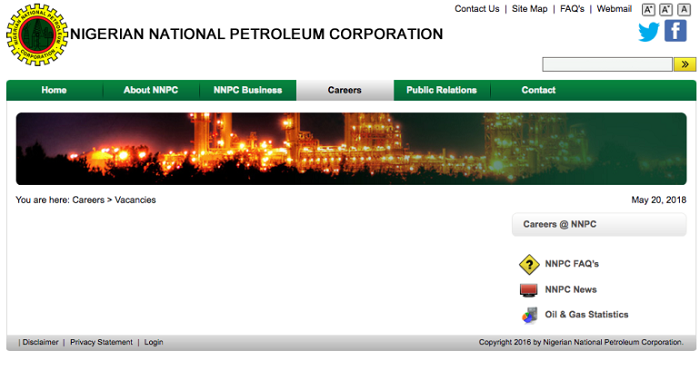This screenshot has height=390, width=700.
Task: Reset text size with the last A button
Action: [683, 9]
